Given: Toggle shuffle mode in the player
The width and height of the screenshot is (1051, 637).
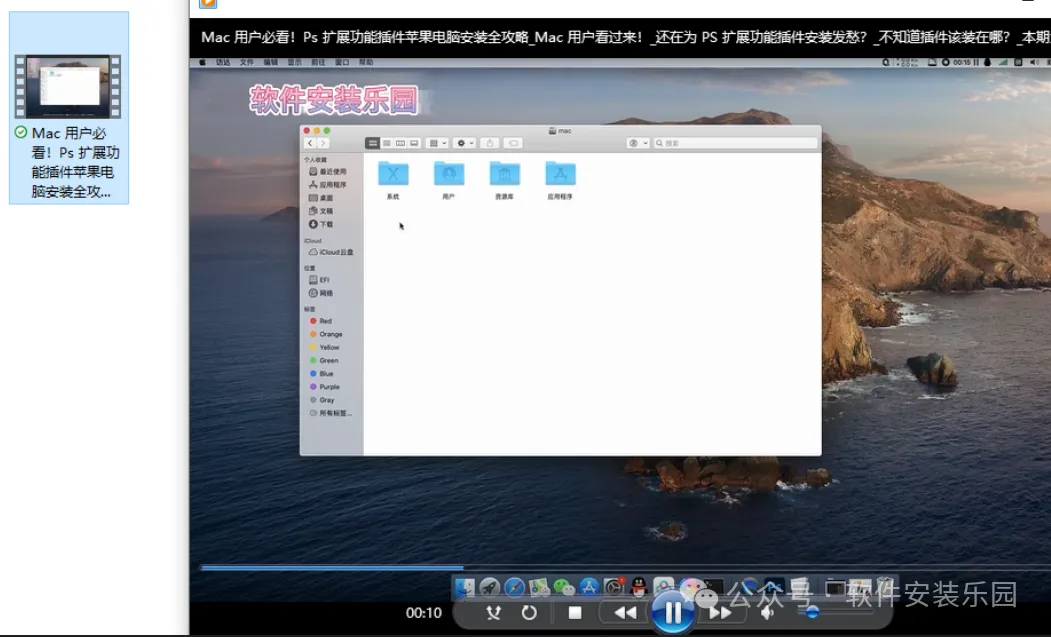Looking at the screenshot, I should point(493,612).
